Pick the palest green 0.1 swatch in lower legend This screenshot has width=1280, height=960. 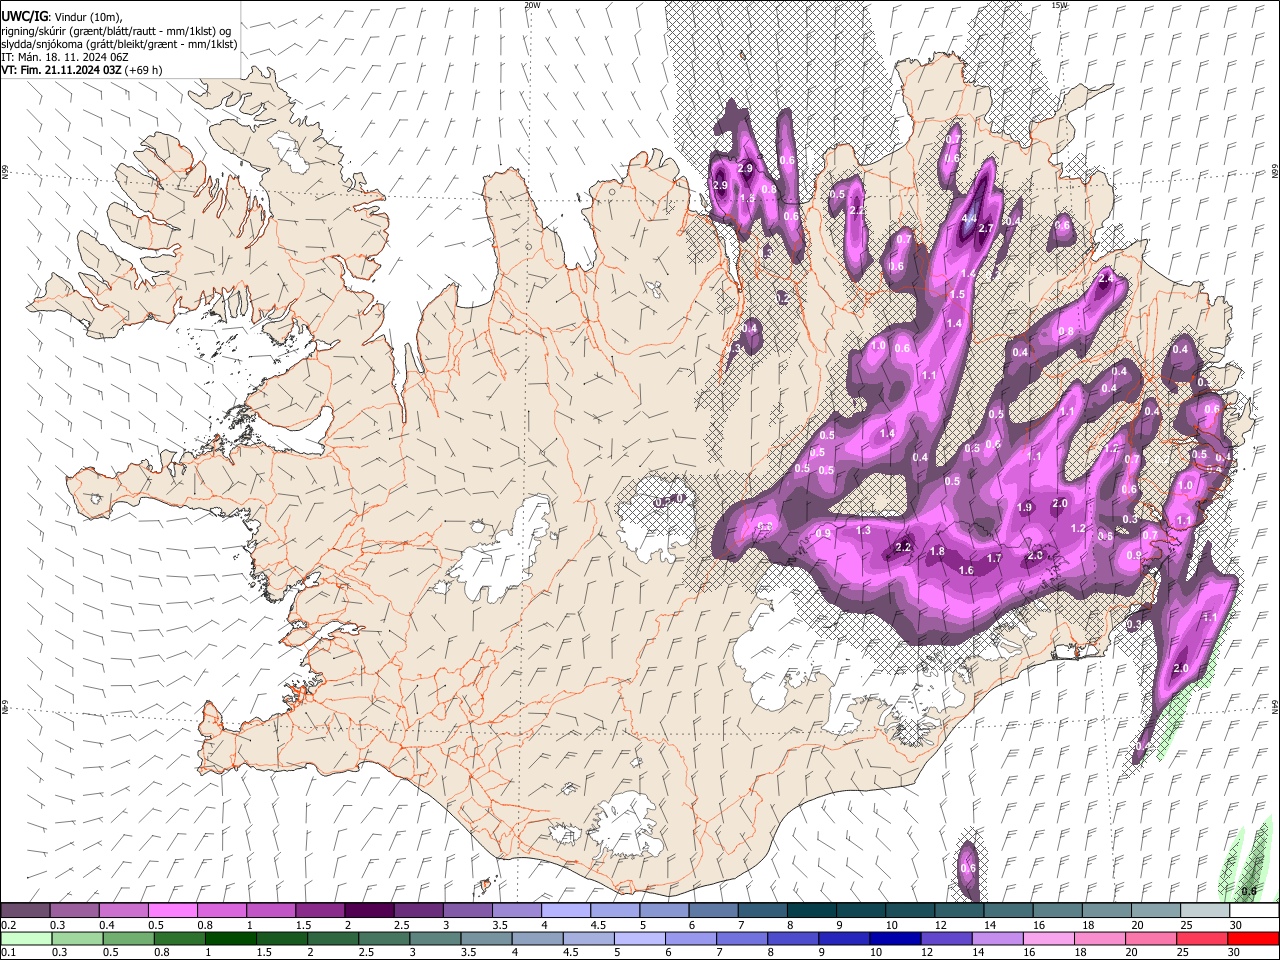point(26,938)
